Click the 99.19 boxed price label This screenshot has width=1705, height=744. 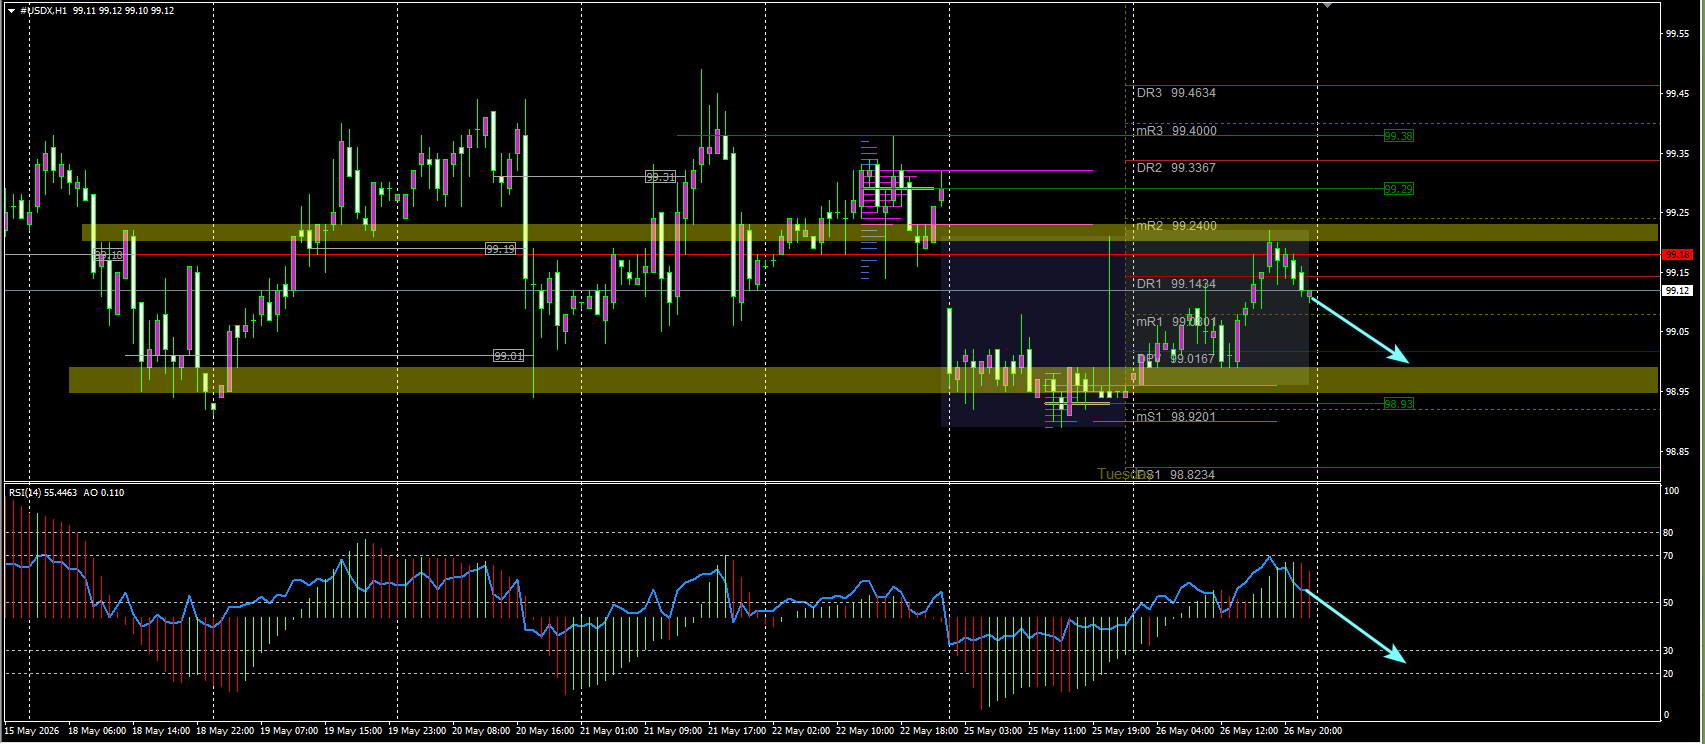(500, 249)
